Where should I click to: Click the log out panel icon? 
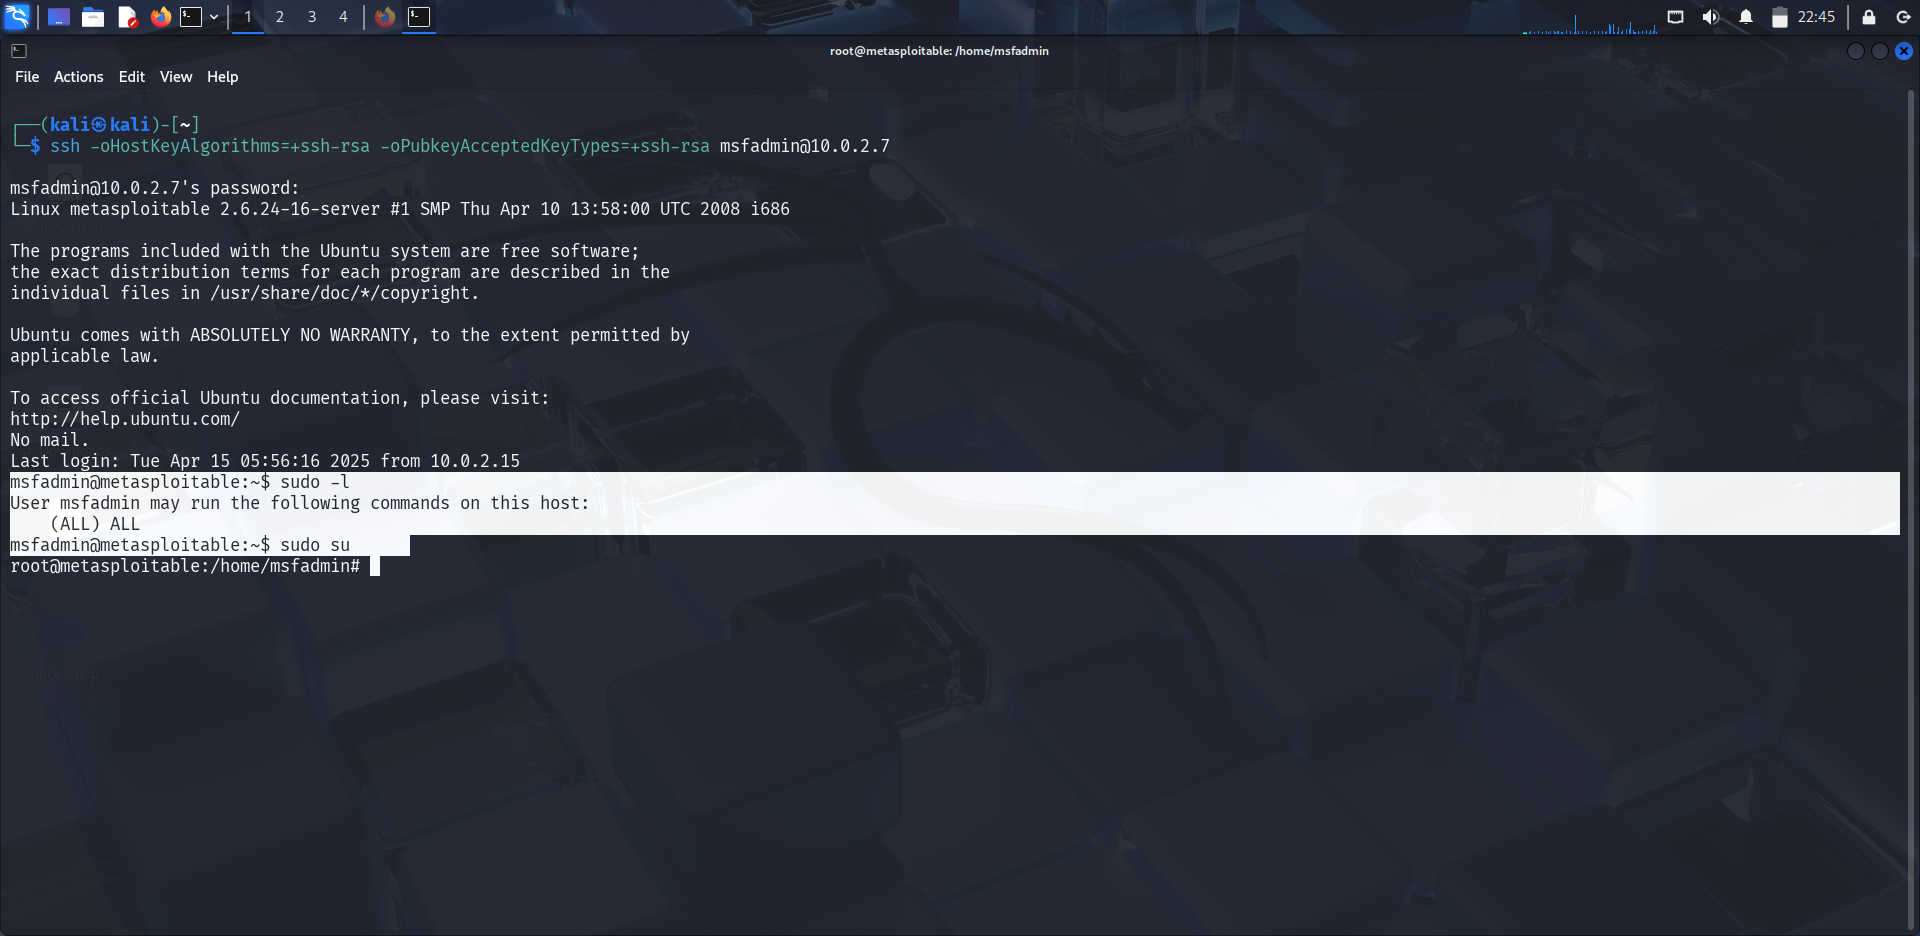click(x=1903, y=17)
